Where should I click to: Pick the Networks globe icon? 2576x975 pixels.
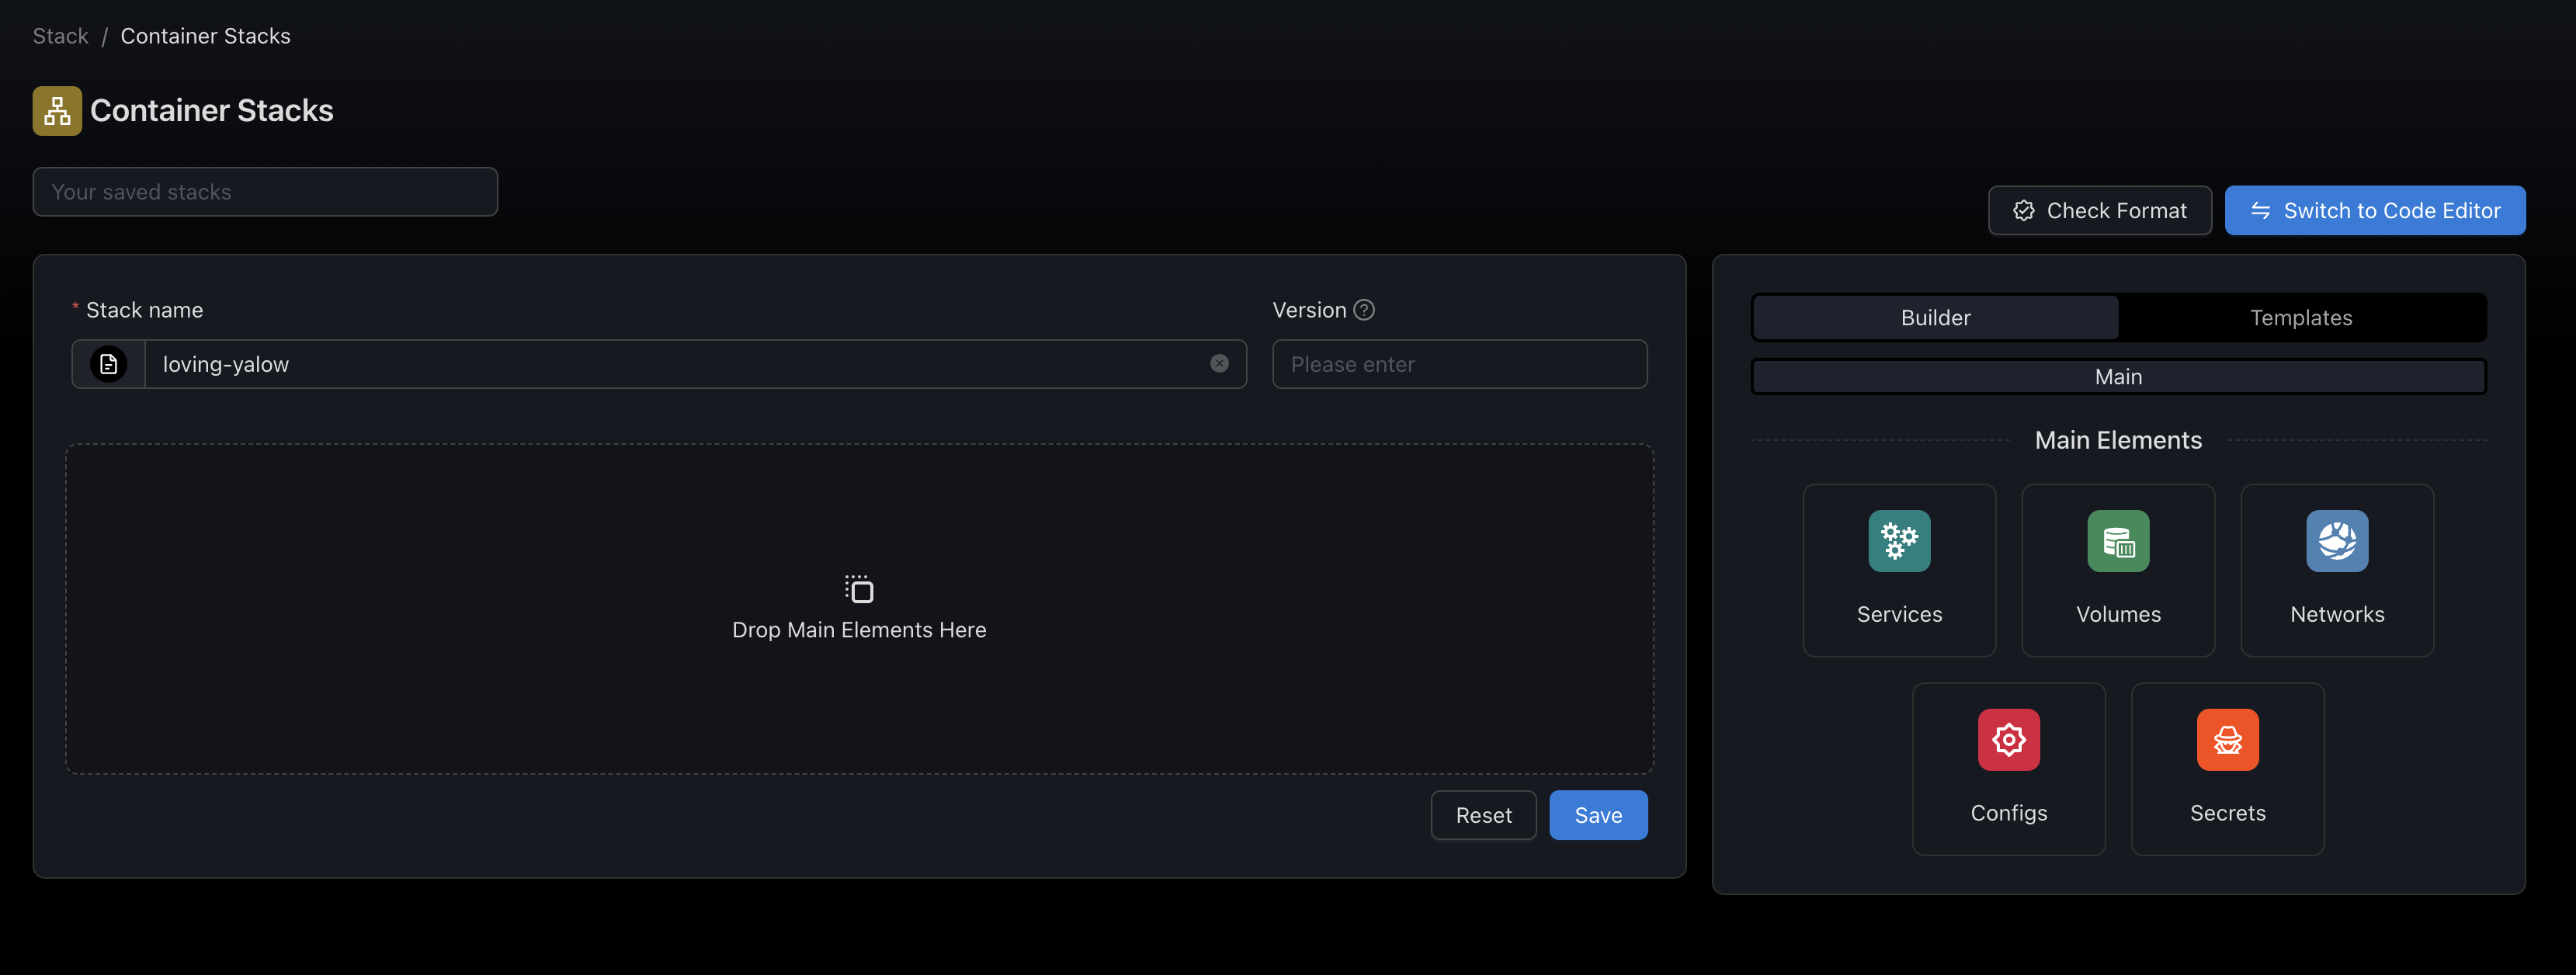pyautogui.click(x=2336, y=541)
